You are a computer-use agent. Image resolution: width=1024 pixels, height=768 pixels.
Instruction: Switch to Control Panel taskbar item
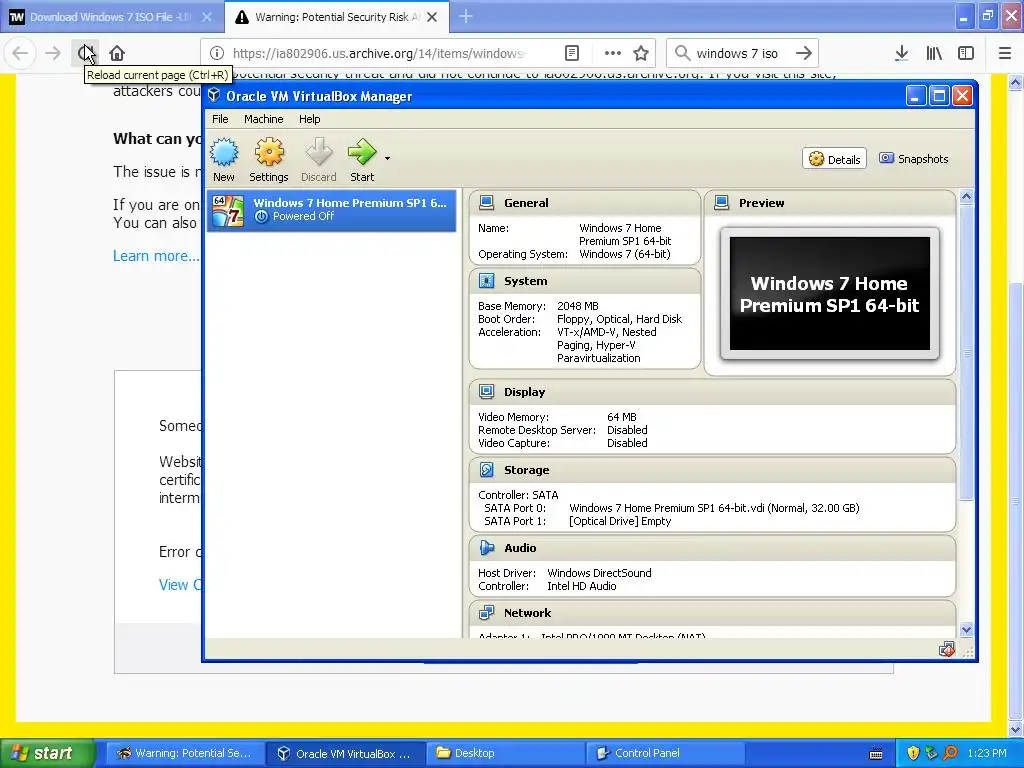(665, 753)
